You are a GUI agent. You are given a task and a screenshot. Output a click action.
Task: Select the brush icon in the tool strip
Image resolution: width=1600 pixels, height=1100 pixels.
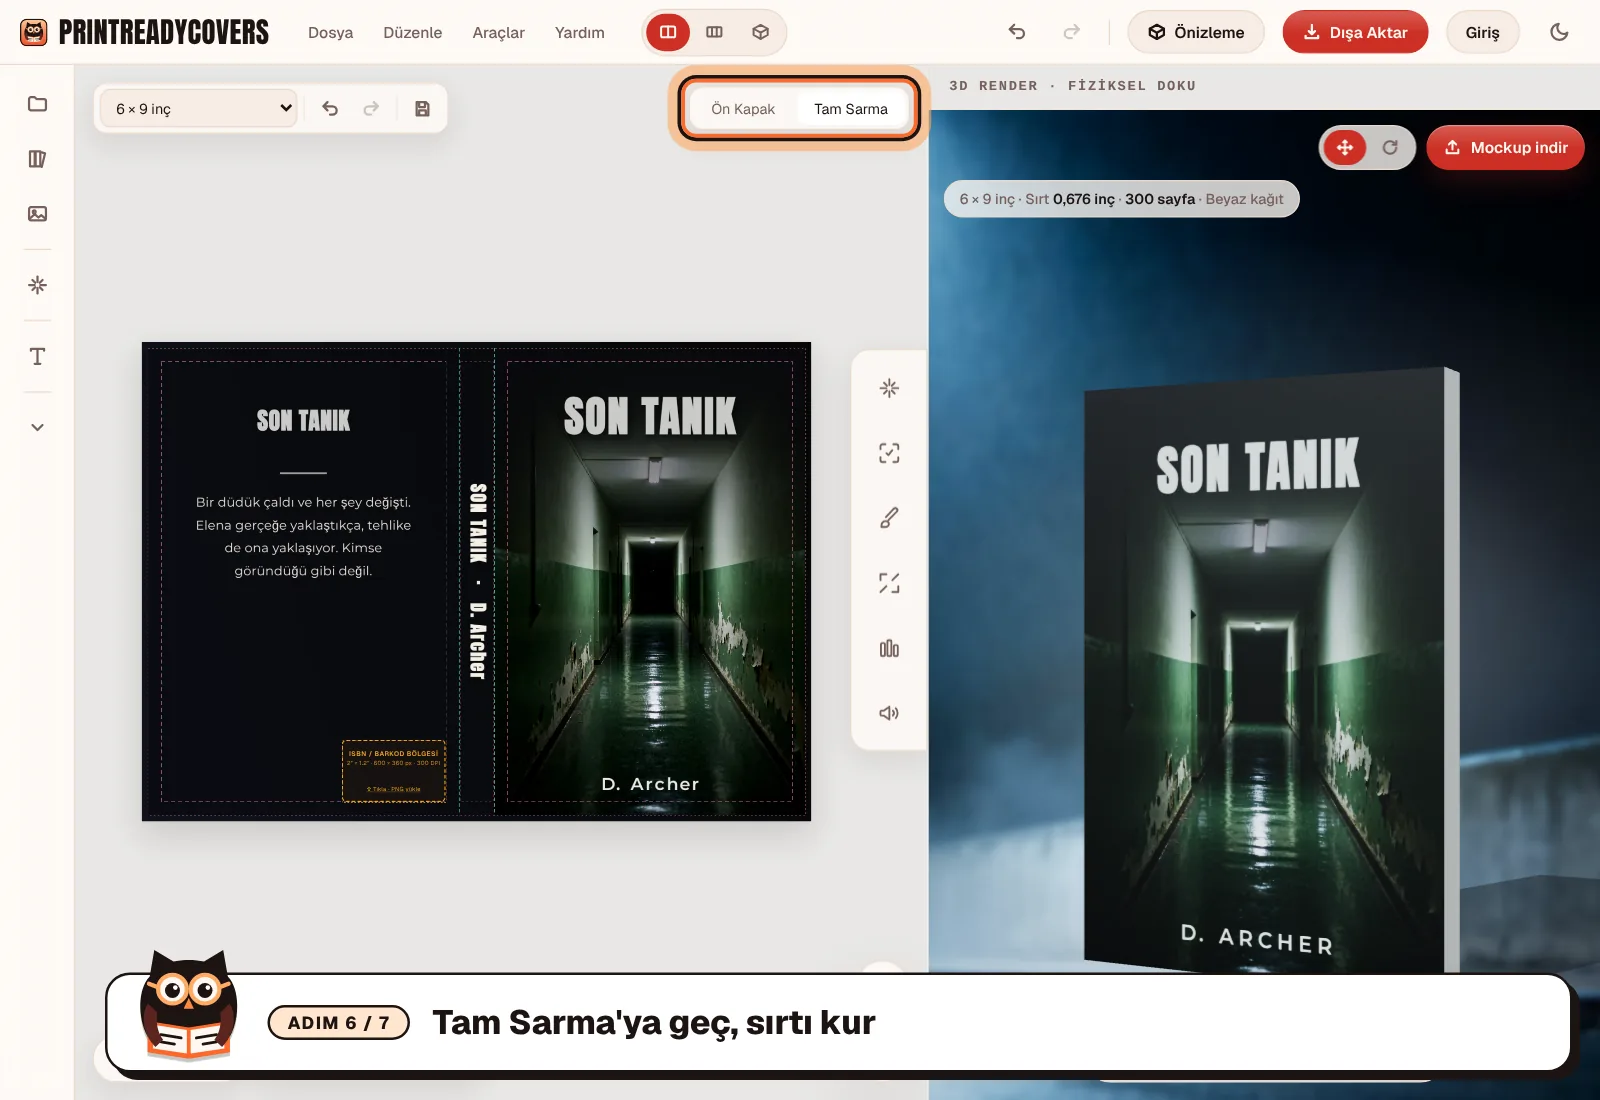pyautogui.click(x=889, y=518)
